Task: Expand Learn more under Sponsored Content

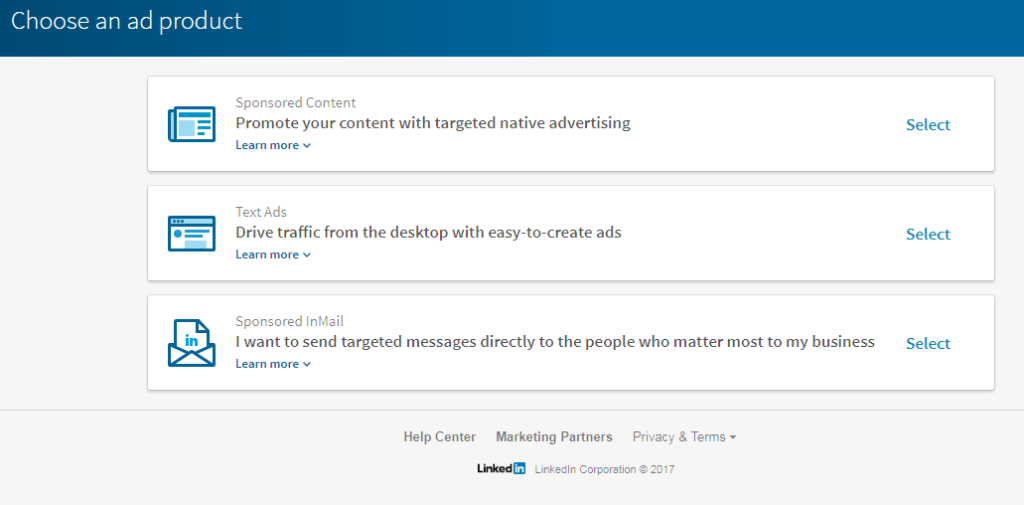Action: (273, 145)
